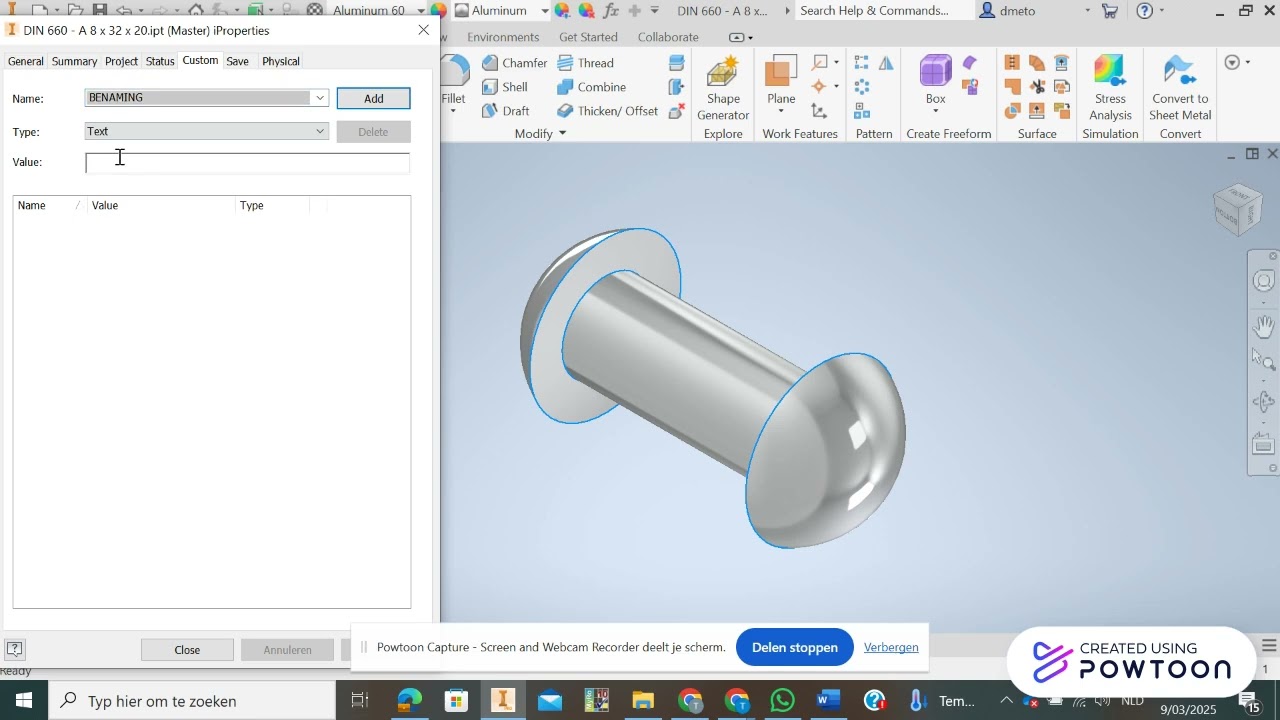Expand the dmeto user account menu
The width and height of the screenshot is (1280, 720).
(x=1088, y=11)
